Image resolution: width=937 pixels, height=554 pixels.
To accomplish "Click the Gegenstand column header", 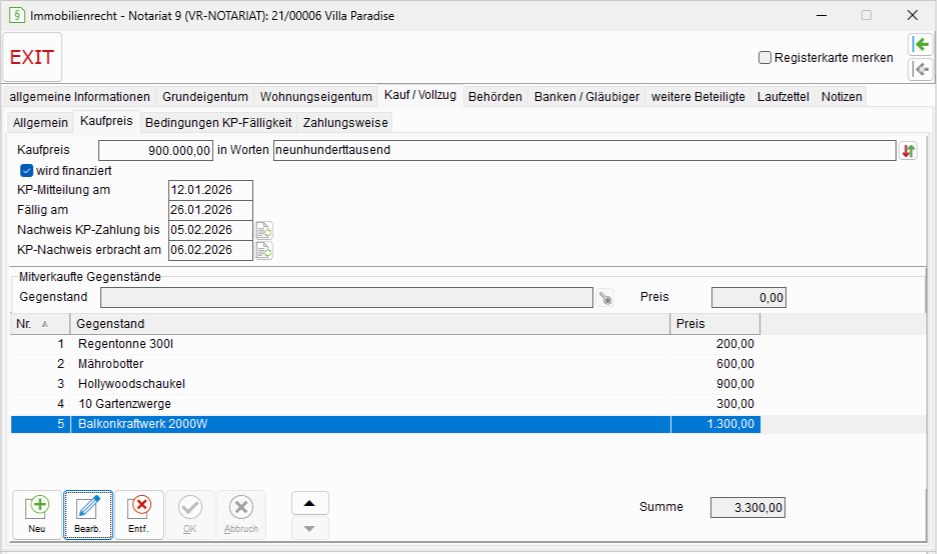I will coord(370,324).
